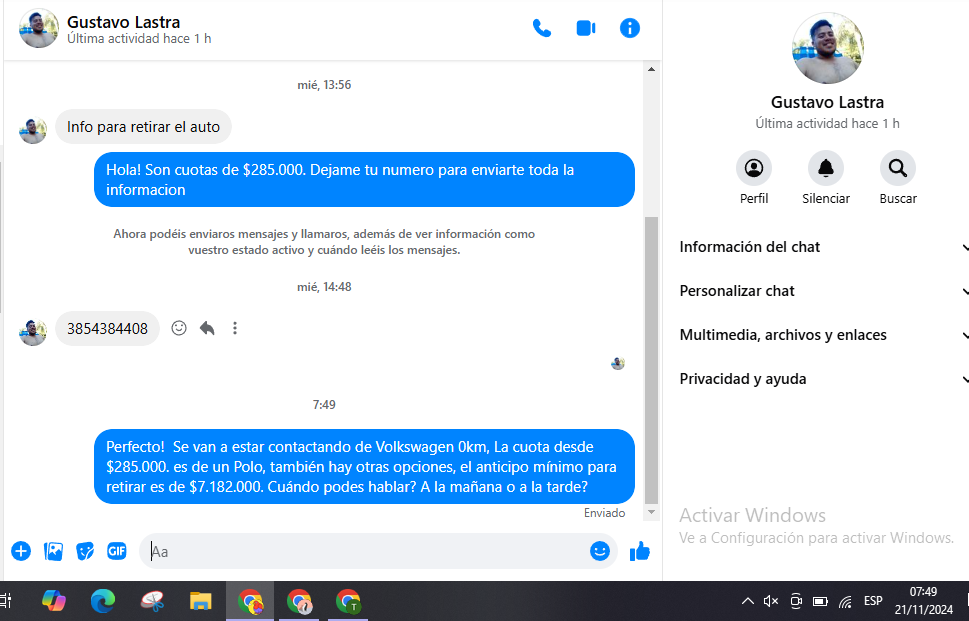The height and width of the screenshot is (621, 969).
Task: Open File Explorer in the taskbar
Action: coord(201,601)
